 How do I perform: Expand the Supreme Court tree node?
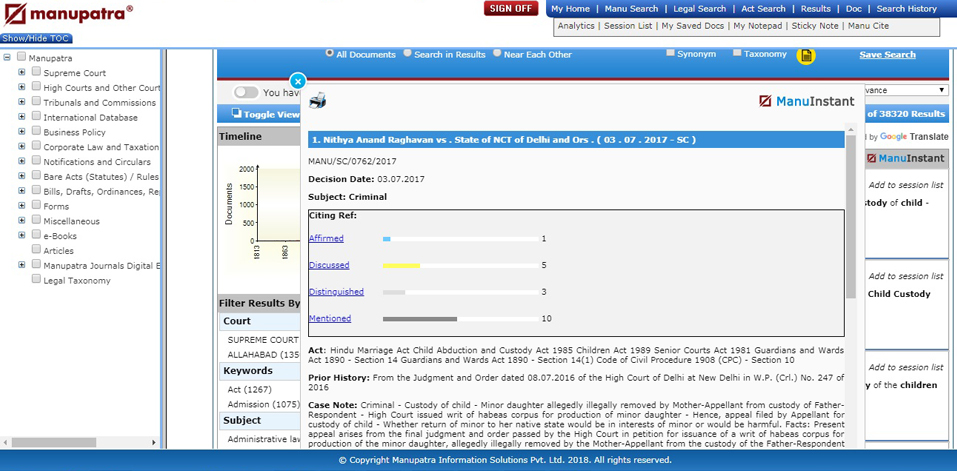21,72
